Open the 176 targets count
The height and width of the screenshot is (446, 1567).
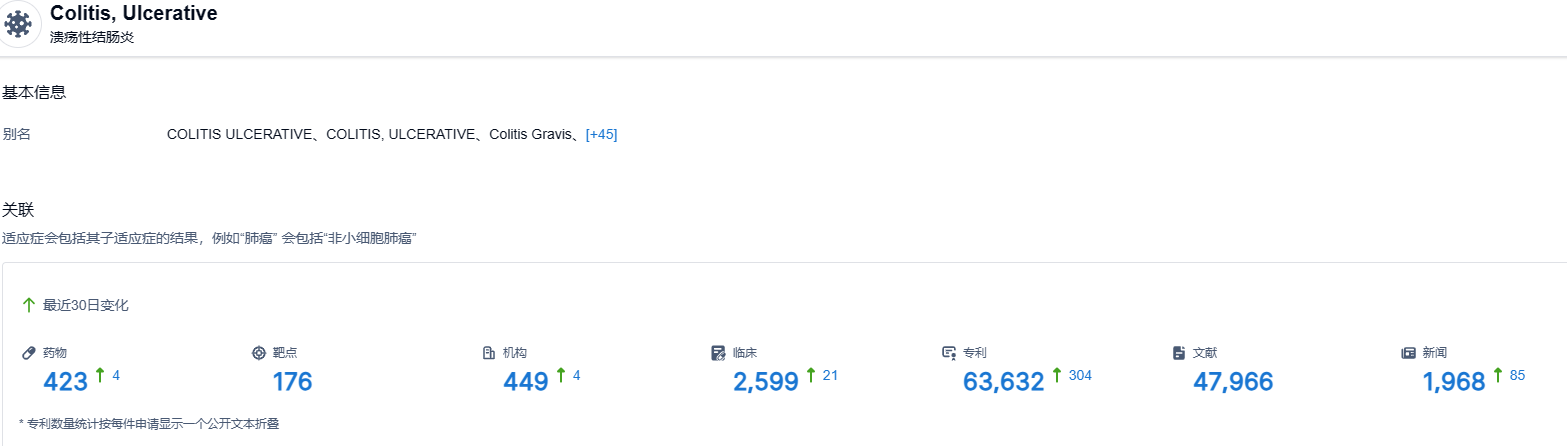(x=292, y=381)
